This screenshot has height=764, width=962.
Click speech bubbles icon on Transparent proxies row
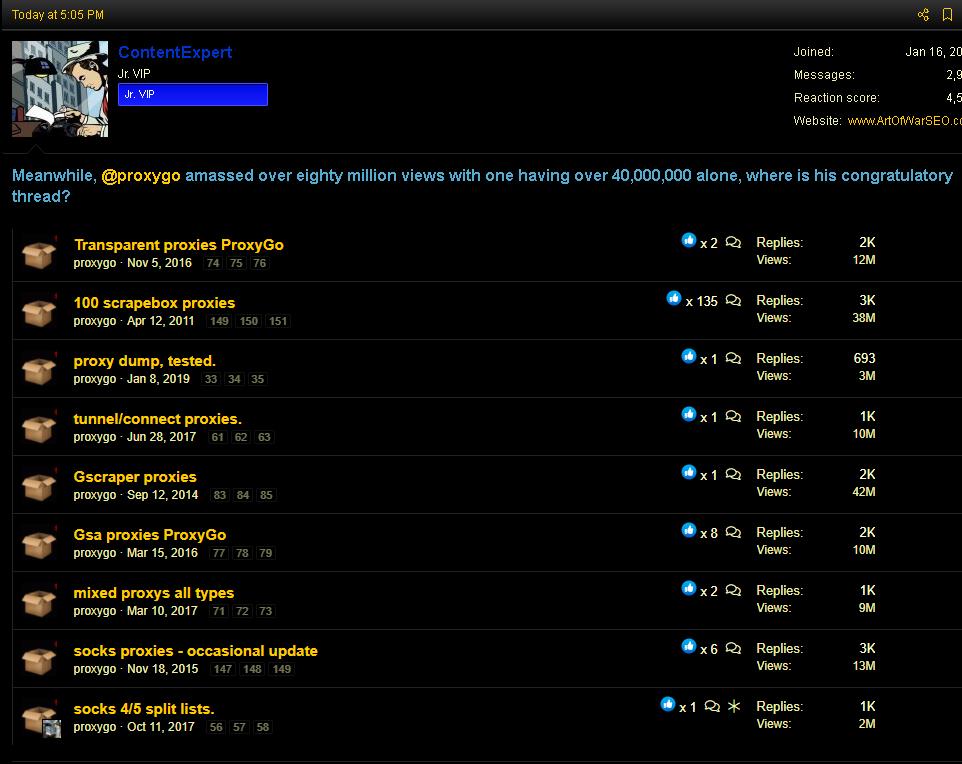click(733, 242)
